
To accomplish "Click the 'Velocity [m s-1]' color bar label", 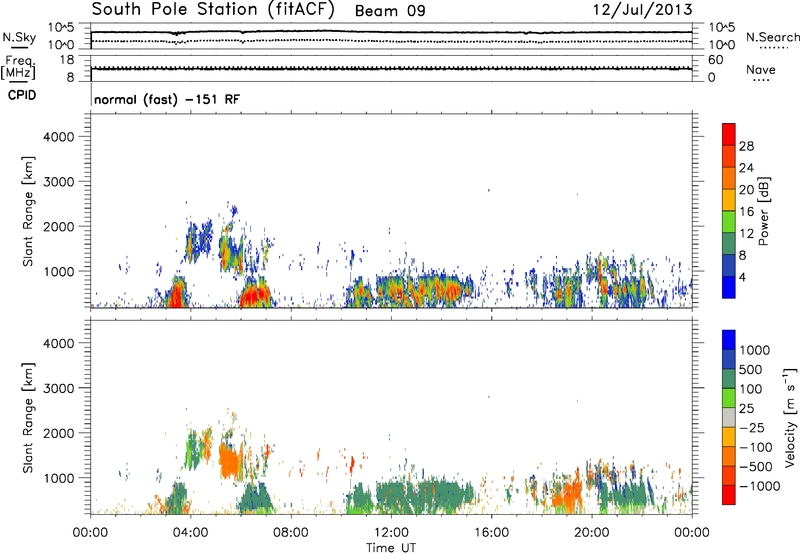I will tap(790, 417).
